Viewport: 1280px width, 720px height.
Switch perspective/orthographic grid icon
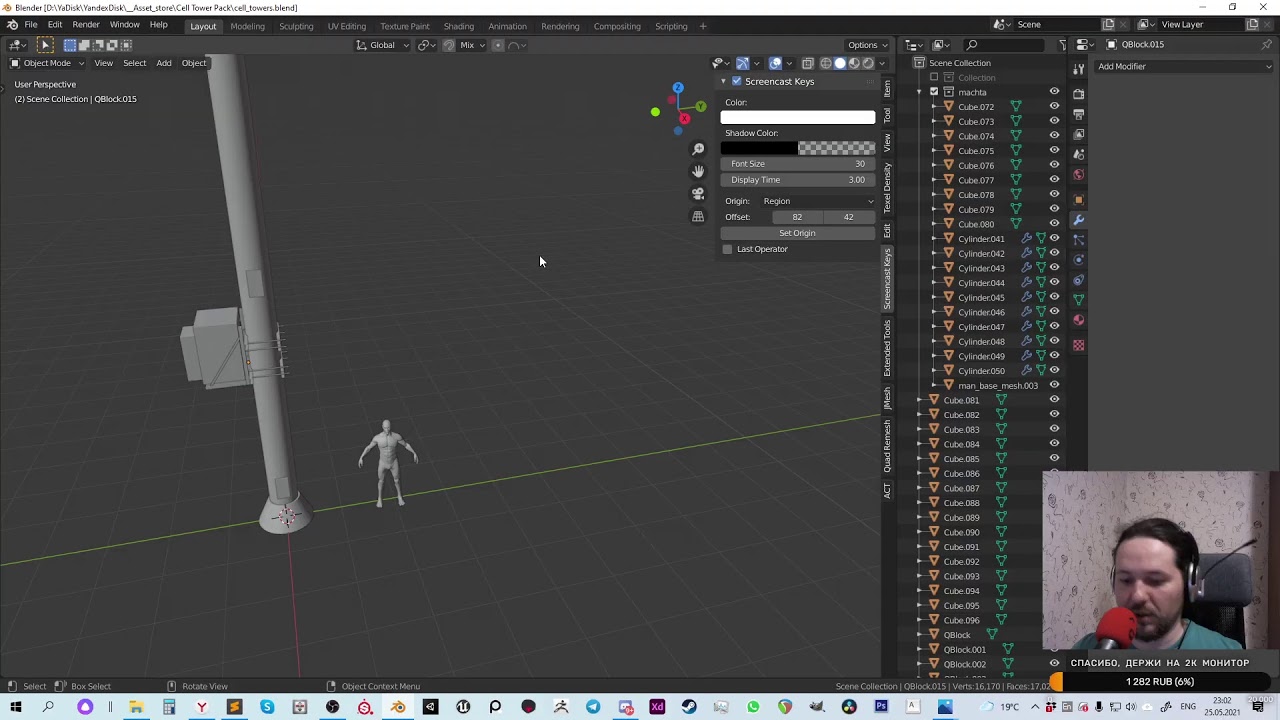coord(698,216)
